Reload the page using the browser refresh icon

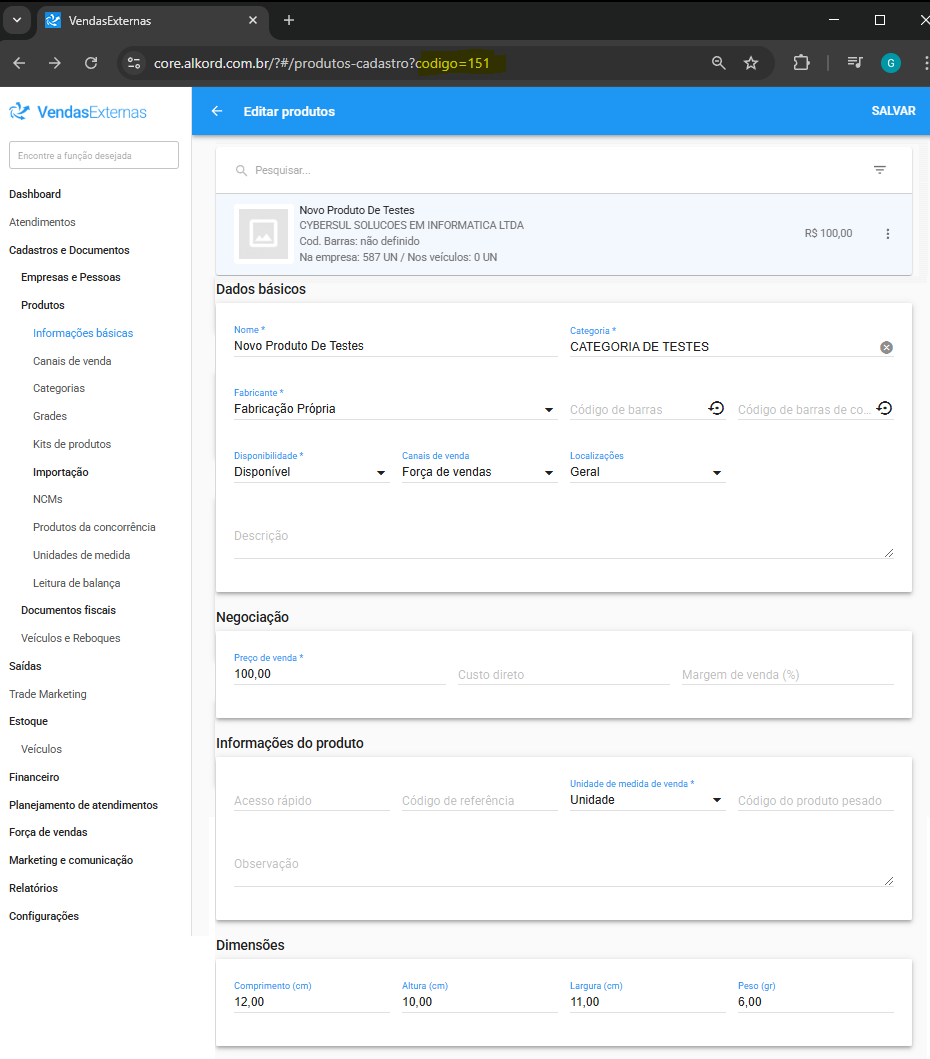pos(91,63)
